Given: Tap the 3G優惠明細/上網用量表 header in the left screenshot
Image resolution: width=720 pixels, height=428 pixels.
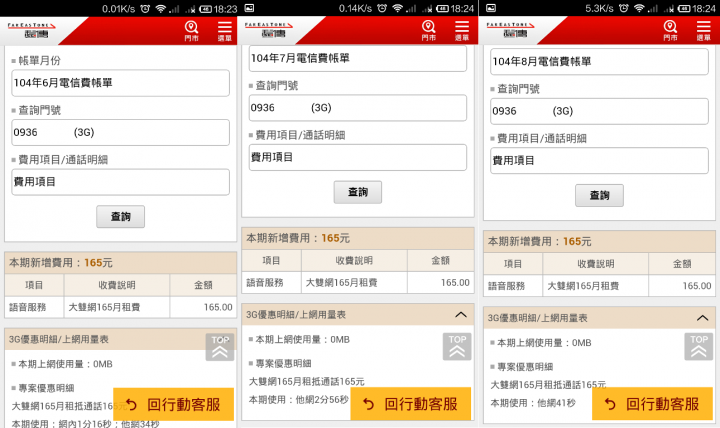Looking at the screenshot, I should pos(120,339).
